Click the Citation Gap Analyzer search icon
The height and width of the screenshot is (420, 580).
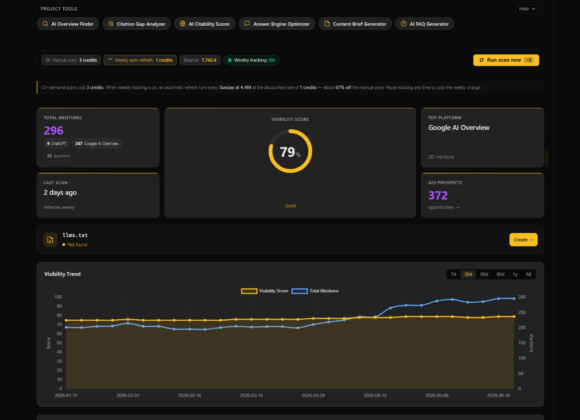coord(111,24)
